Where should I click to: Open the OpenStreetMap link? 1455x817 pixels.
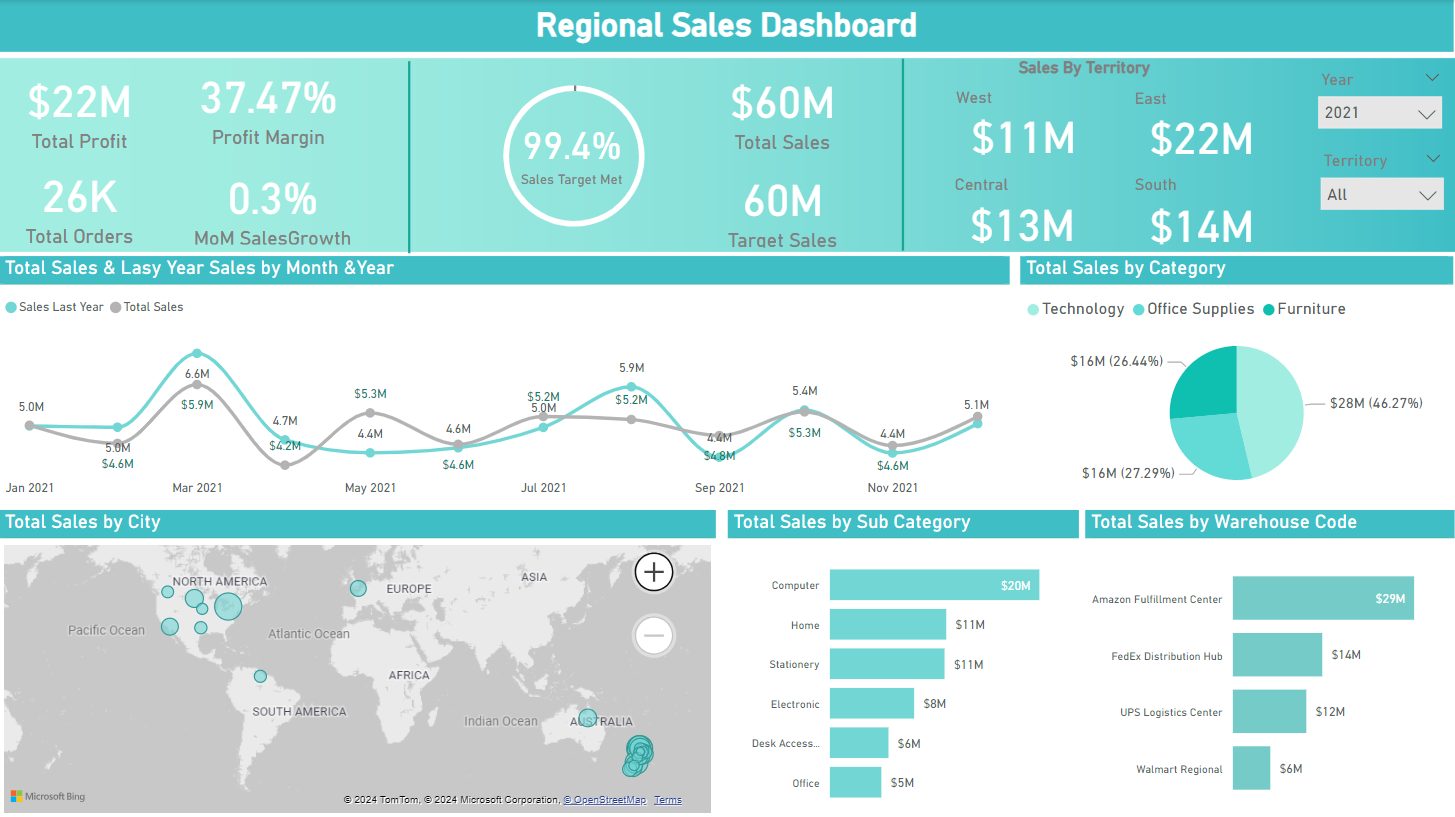point(604,800)
